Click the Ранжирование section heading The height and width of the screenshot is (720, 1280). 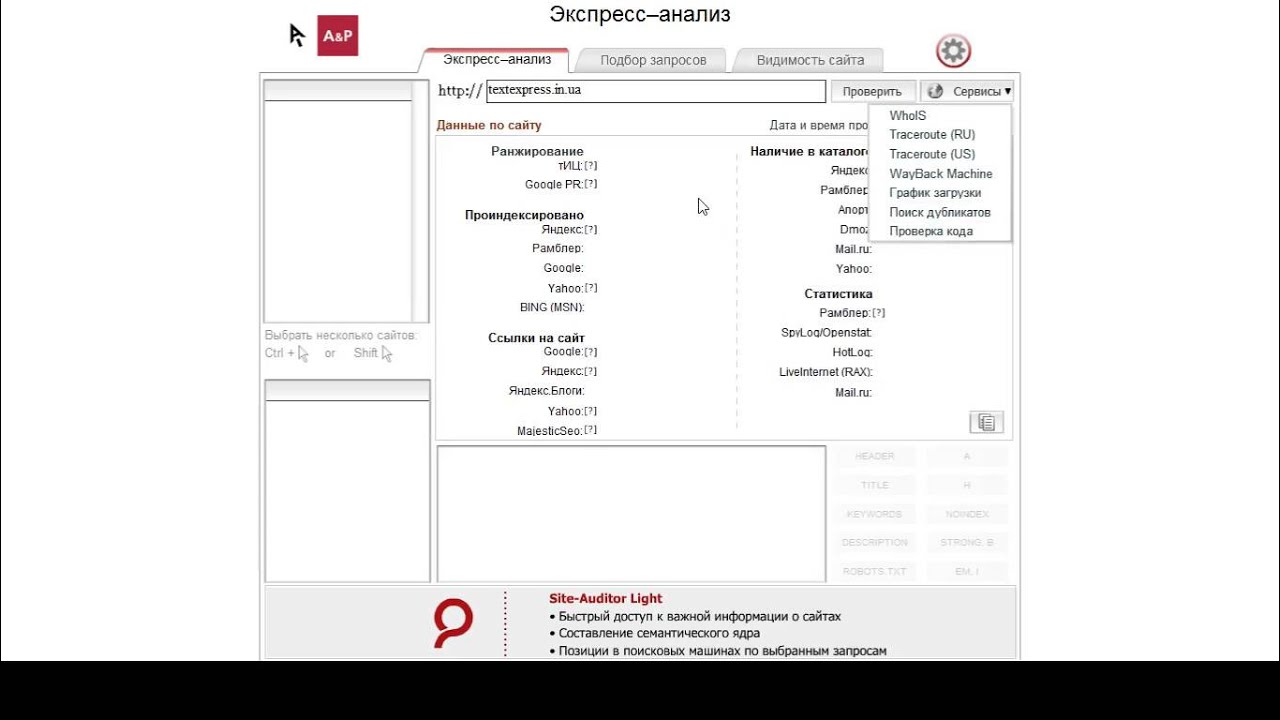(537, 151)
